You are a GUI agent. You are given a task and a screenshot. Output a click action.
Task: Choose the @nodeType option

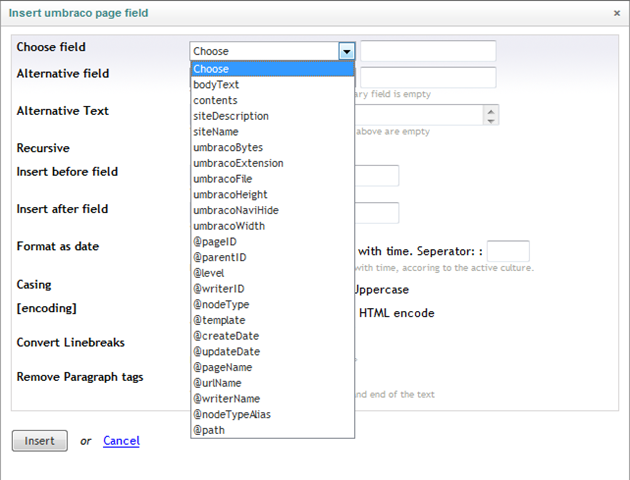272,304
